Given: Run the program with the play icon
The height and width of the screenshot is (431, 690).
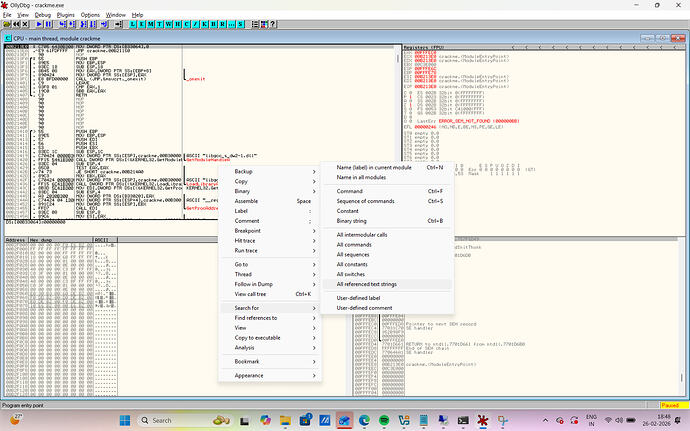Looking at the screenshot, I should (x=39, y=24).
